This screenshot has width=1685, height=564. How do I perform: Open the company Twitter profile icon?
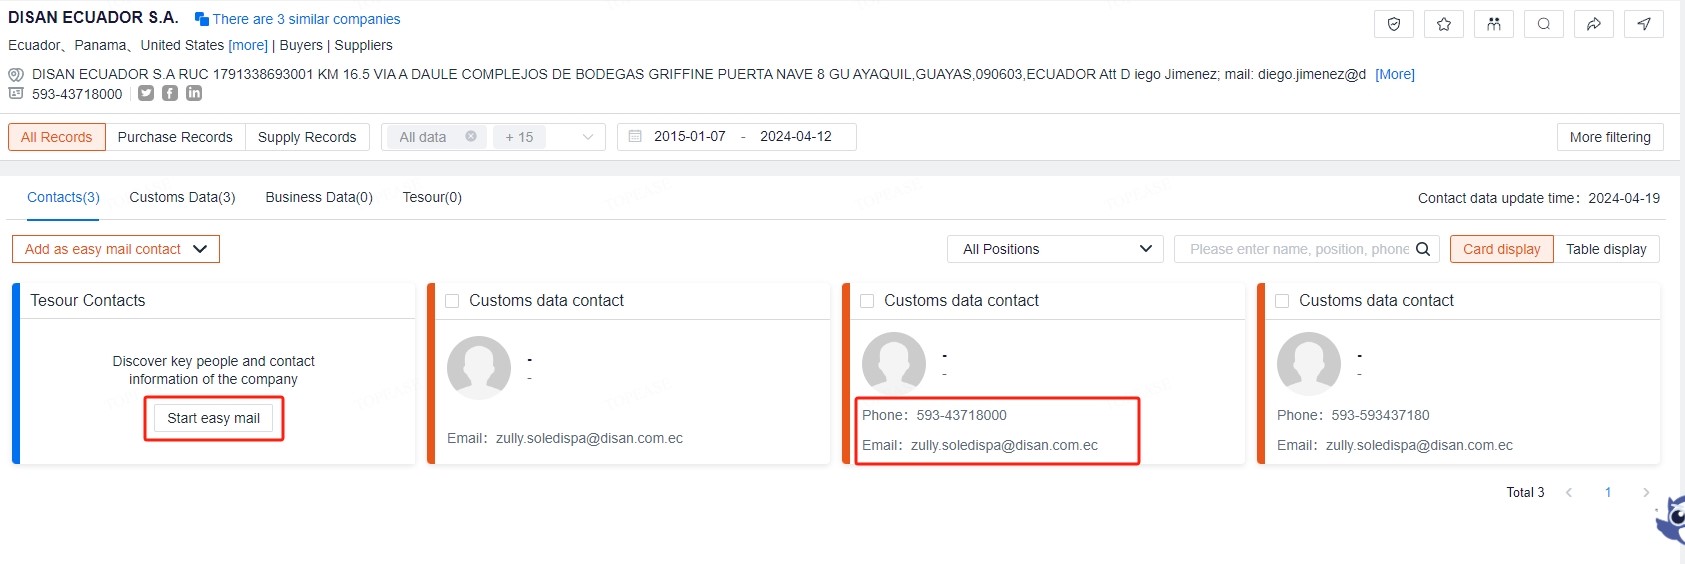tap(146, 93)
